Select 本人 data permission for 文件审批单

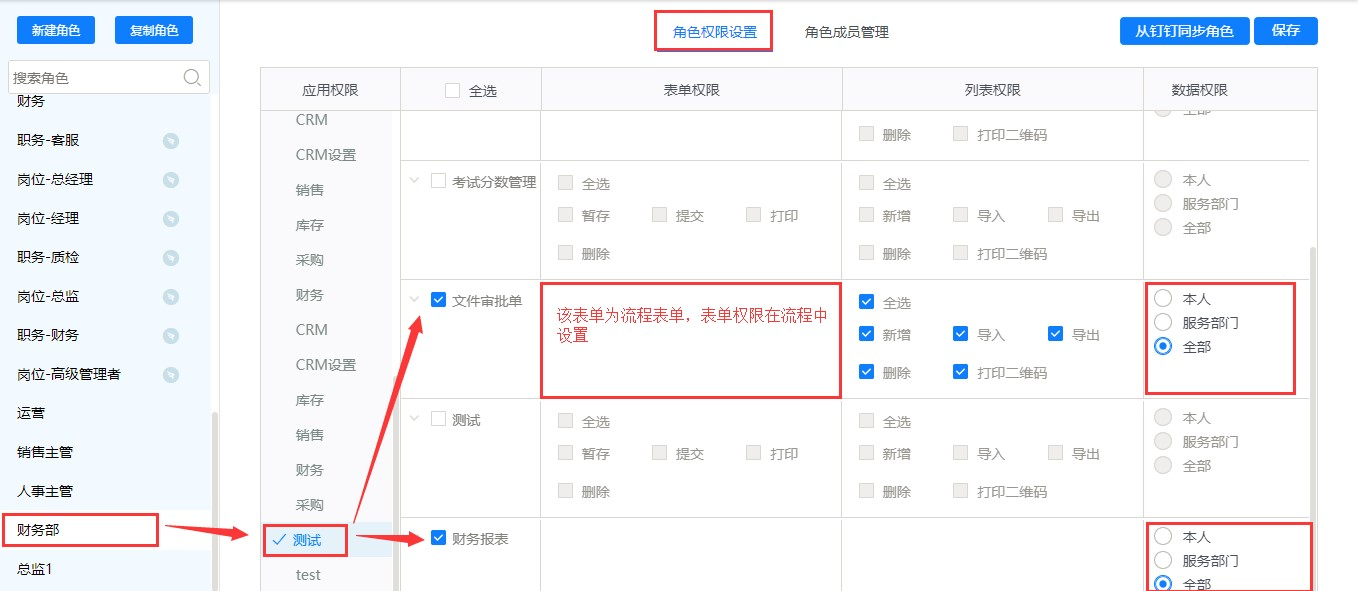point(1163,298)
